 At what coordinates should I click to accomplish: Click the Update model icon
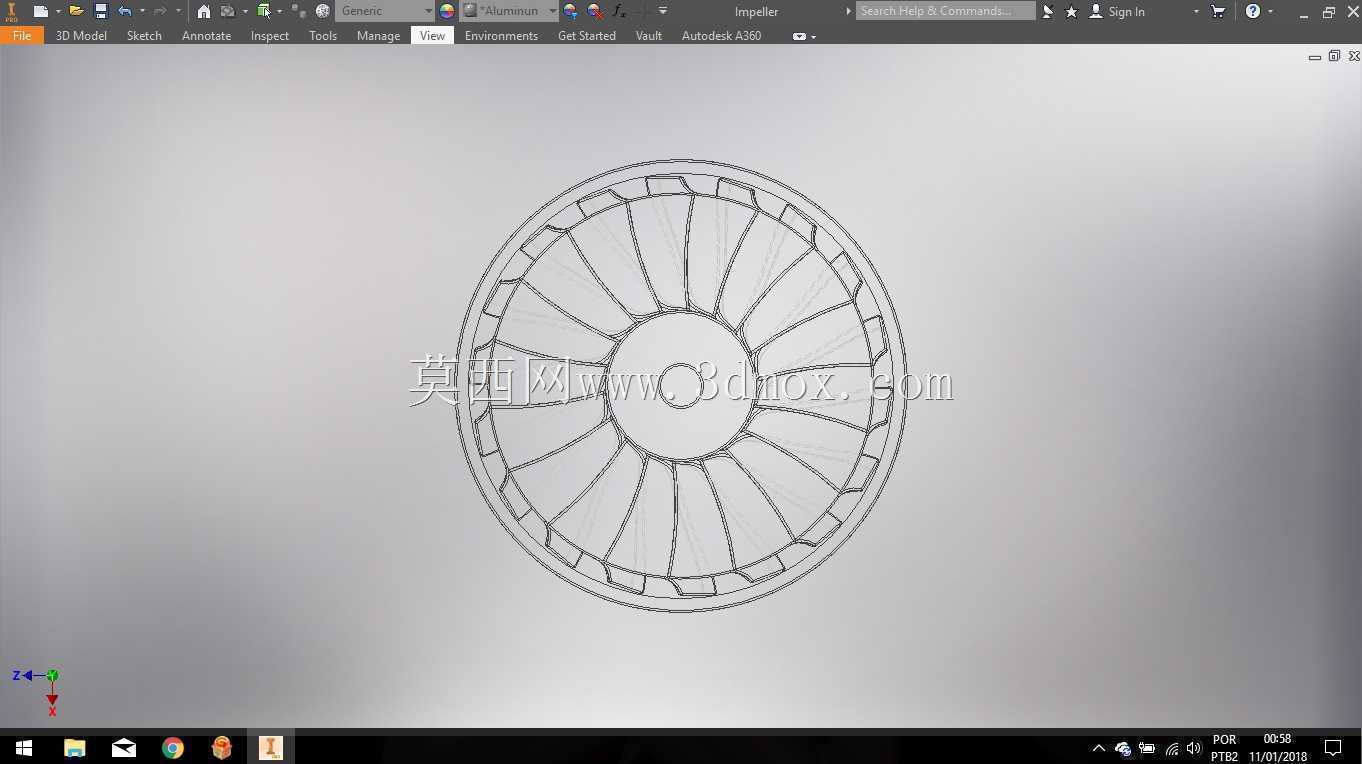(x=228, y=11)
